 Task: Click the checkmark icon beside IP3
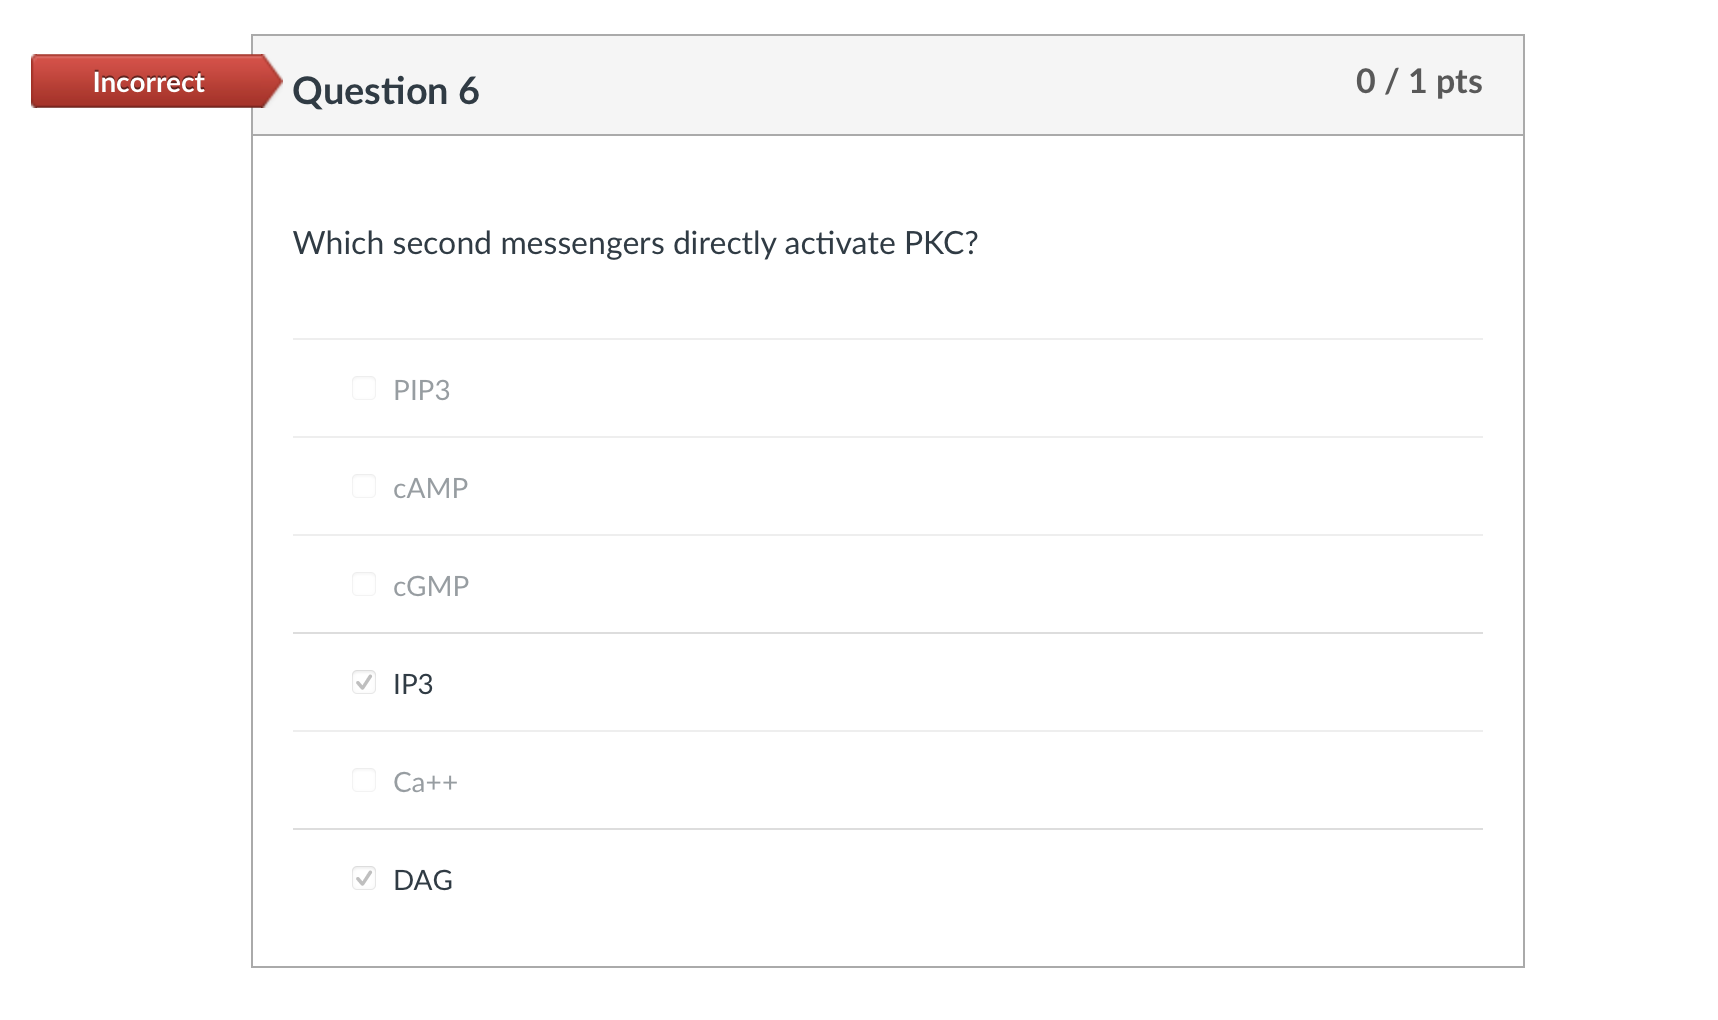(x=362, y=682)
